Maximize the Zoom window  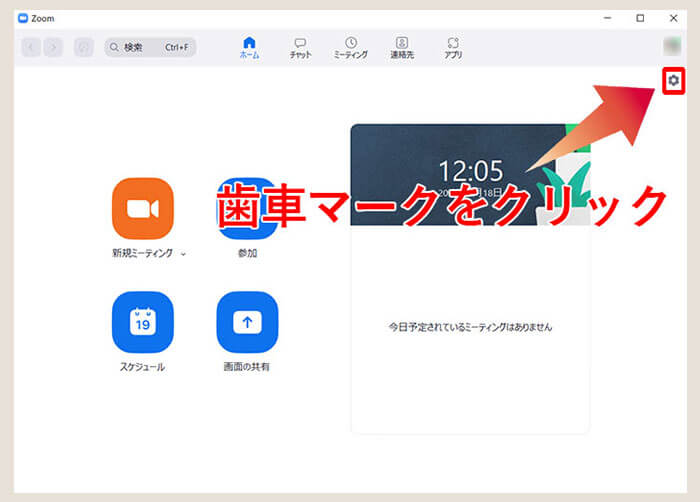[x=640, y=18]
